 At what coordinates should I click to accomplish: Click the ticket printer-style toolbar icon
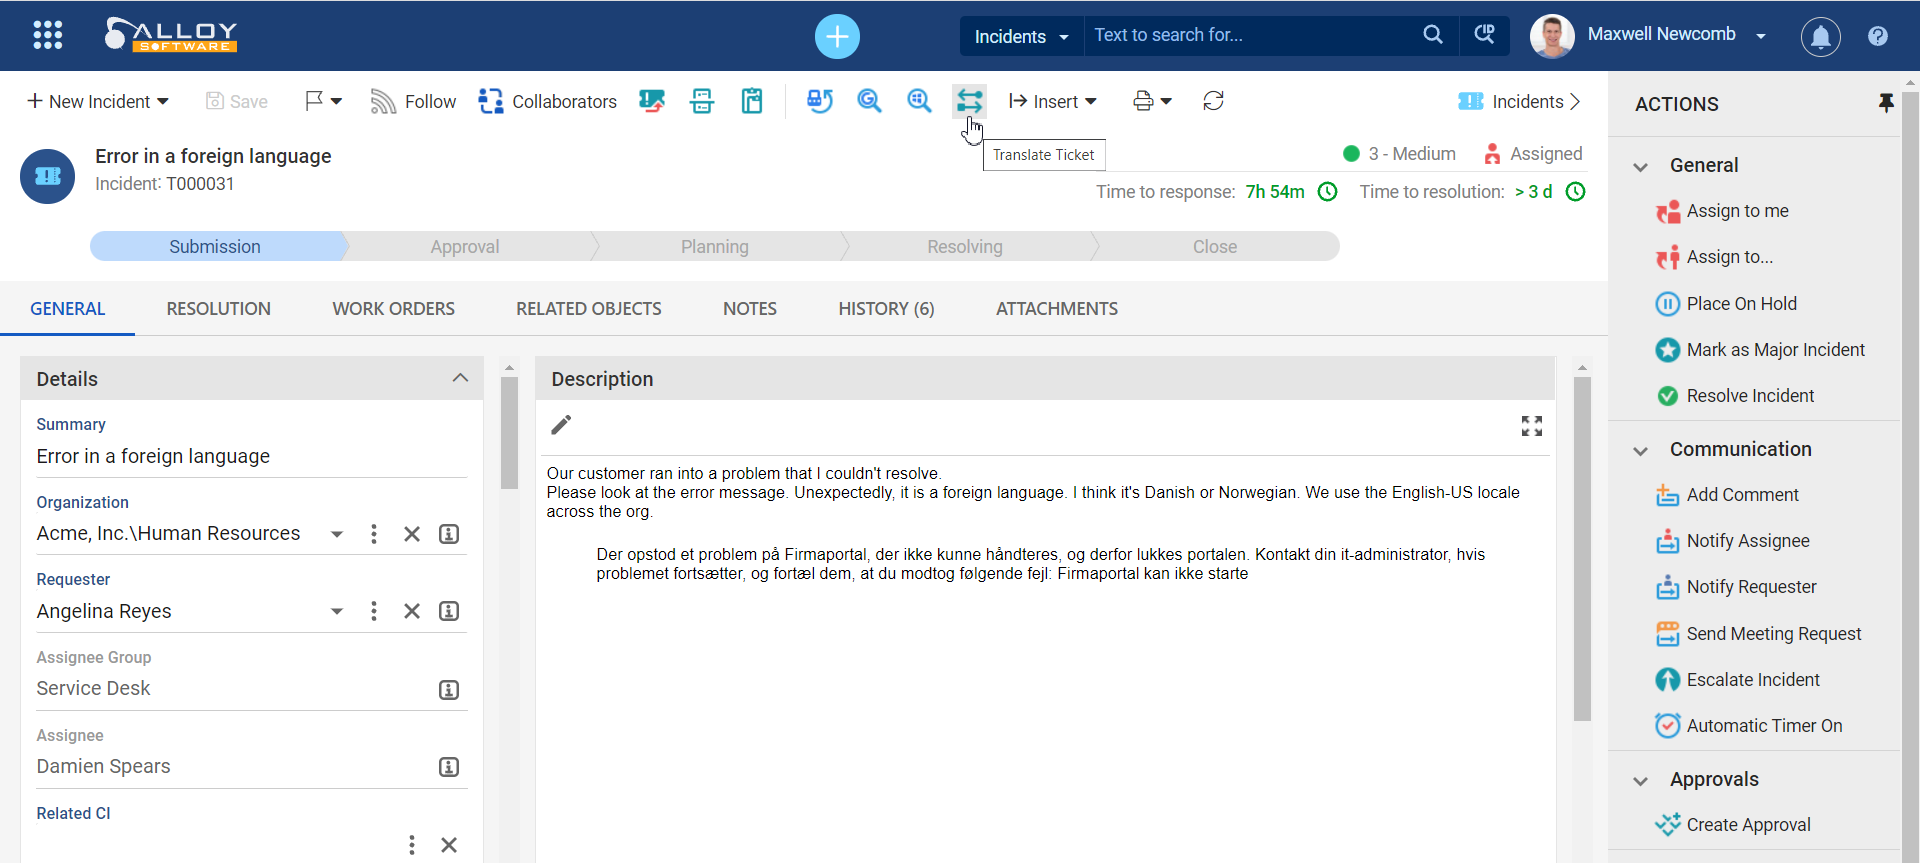(702, 101)
